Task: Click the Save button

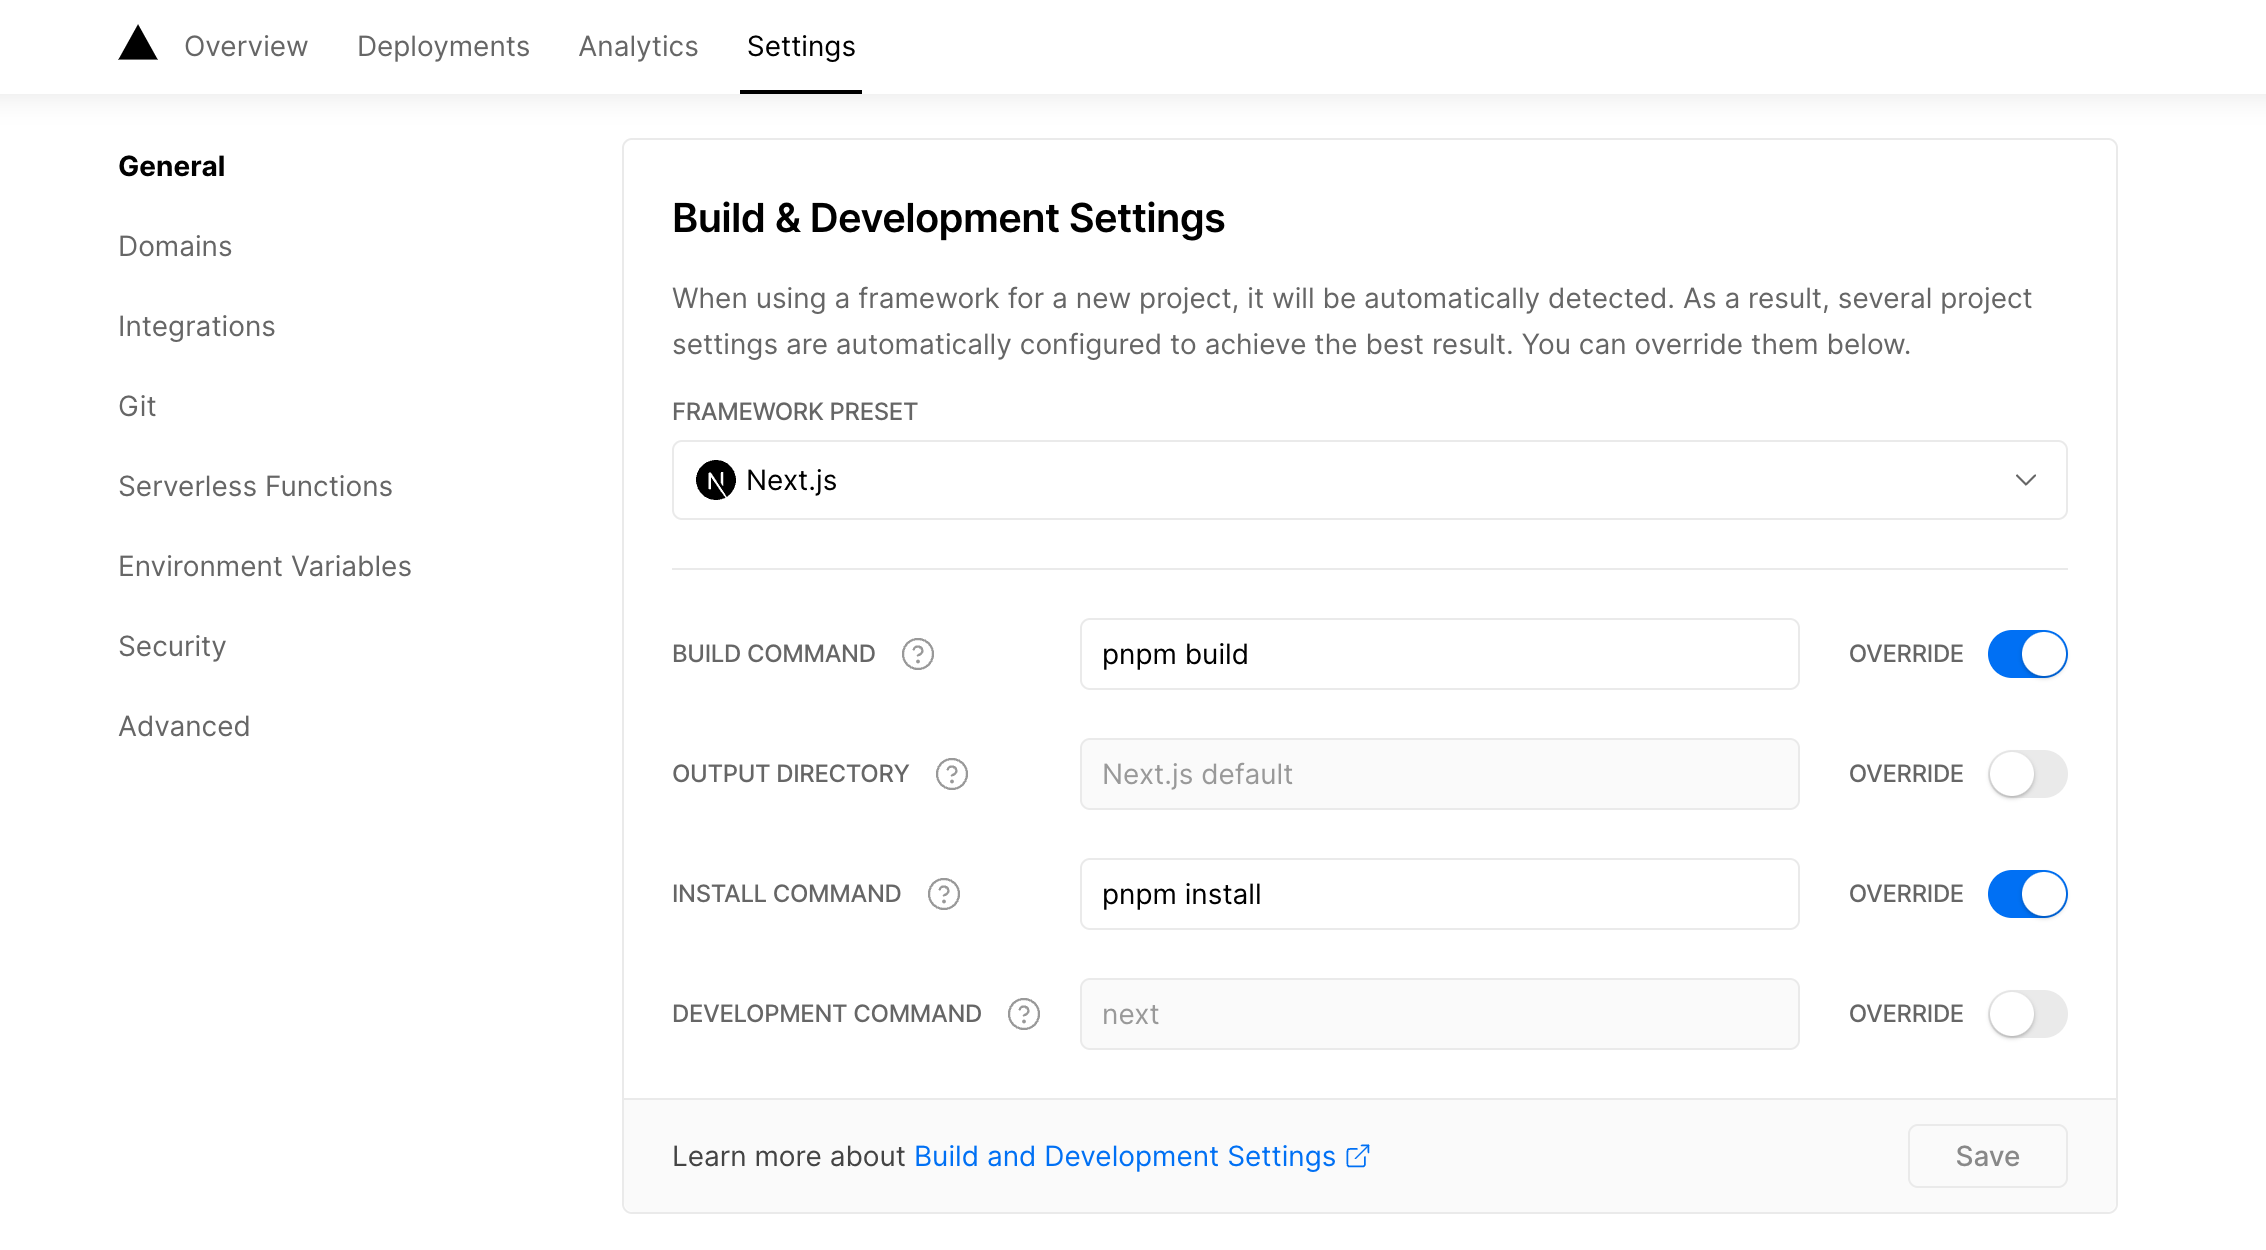Action: pos(1987,1155)
